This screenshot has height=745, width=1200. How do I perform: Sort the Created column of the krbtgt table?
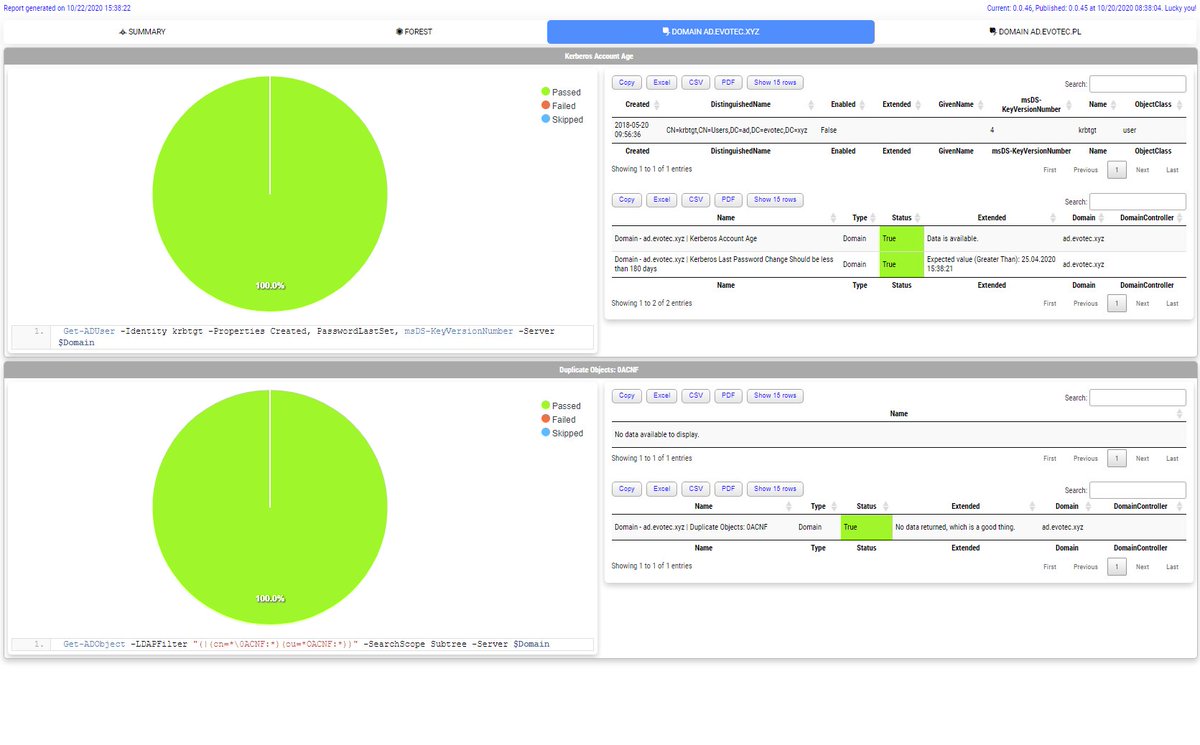pyautogui.click(x=639, y=104)
